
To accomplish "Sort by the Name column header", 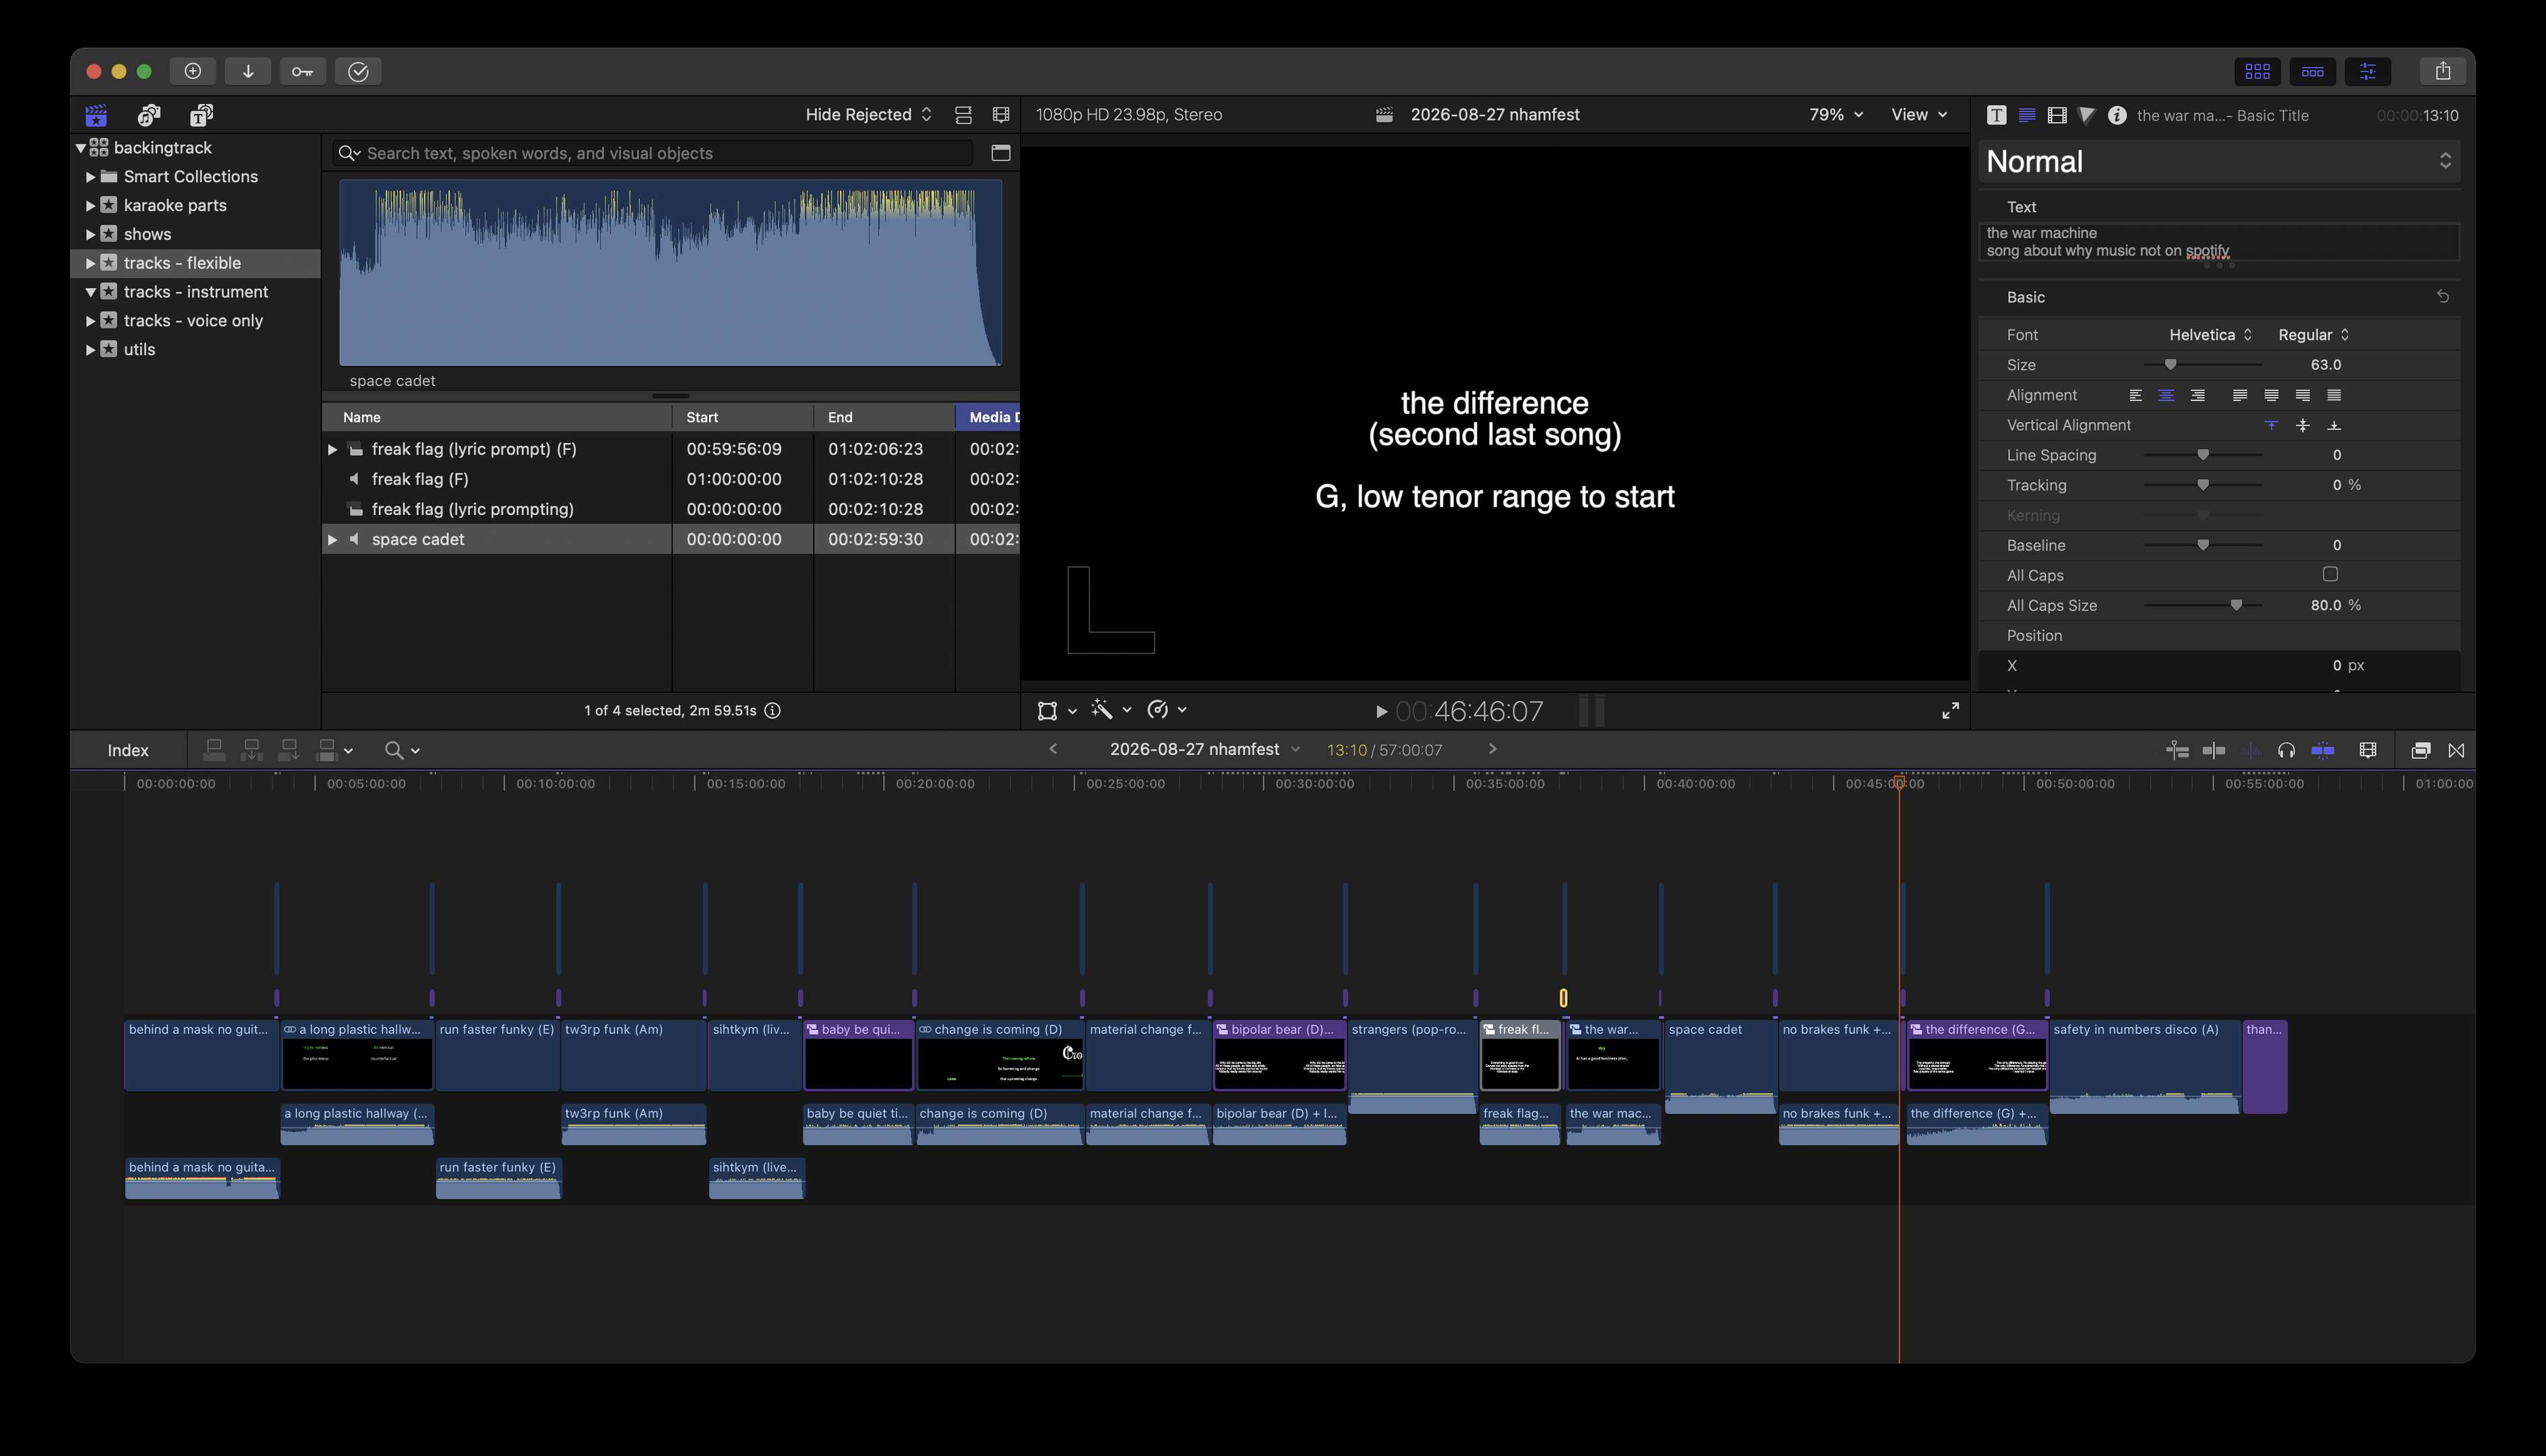I will click(x=497, y=417).
